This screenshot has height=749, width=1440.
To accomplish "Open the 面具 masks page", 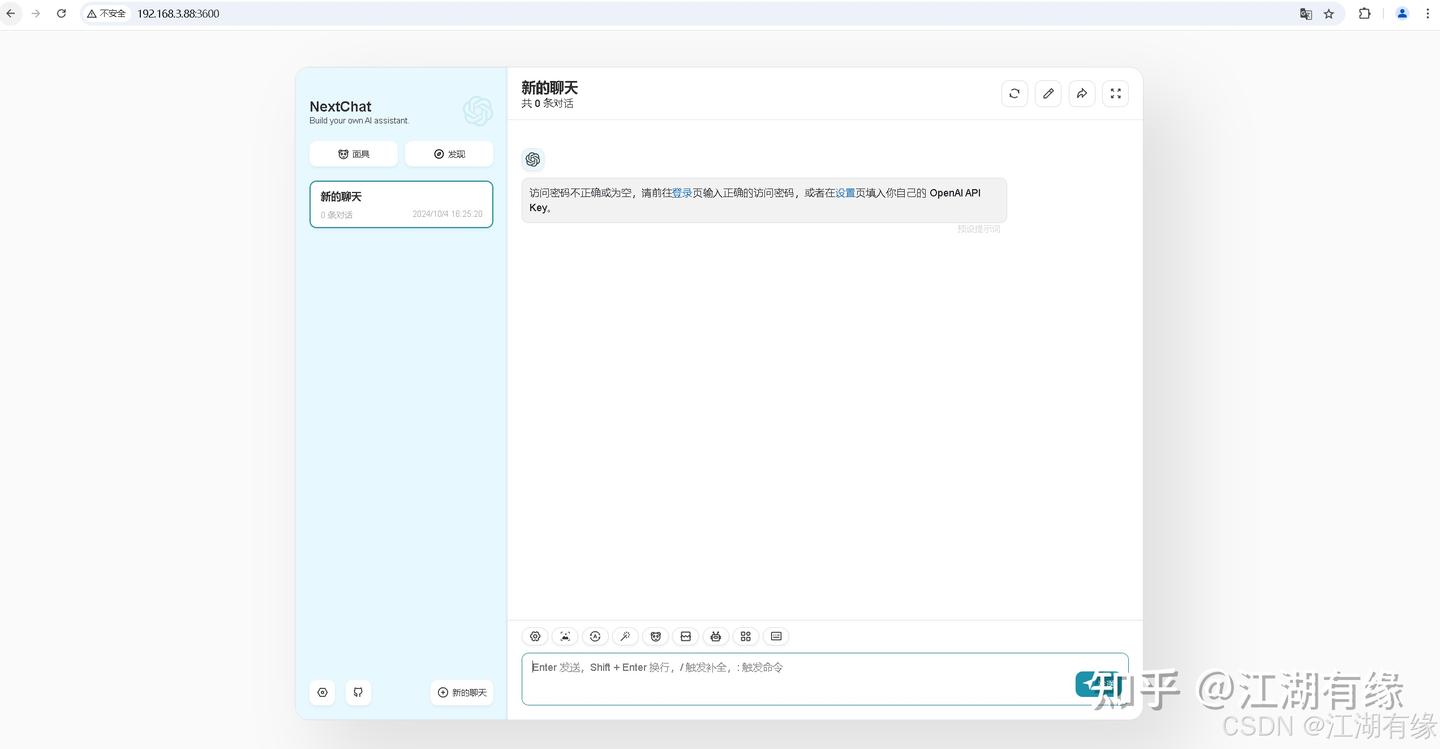I will coord(353,154).
